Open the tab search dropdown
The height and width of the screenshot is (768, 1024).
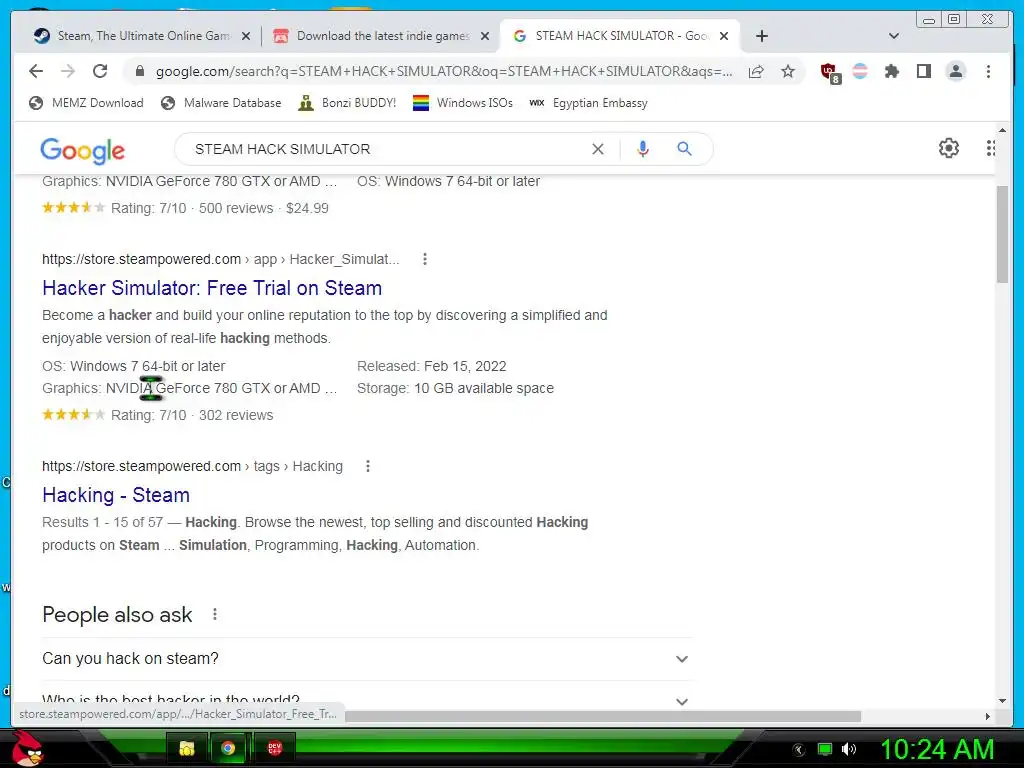pos(894,36)
